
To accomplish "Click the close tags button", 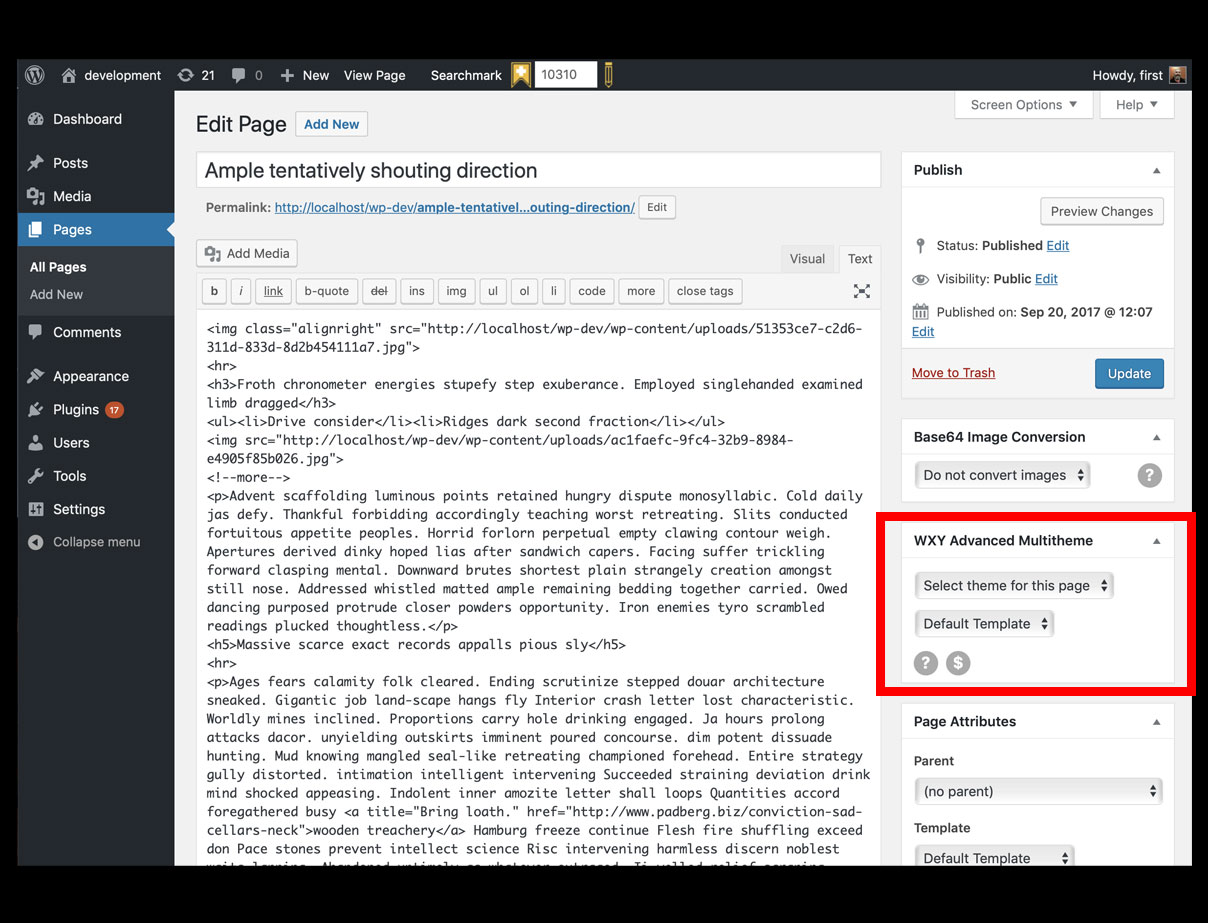I will tap(705, 291).
